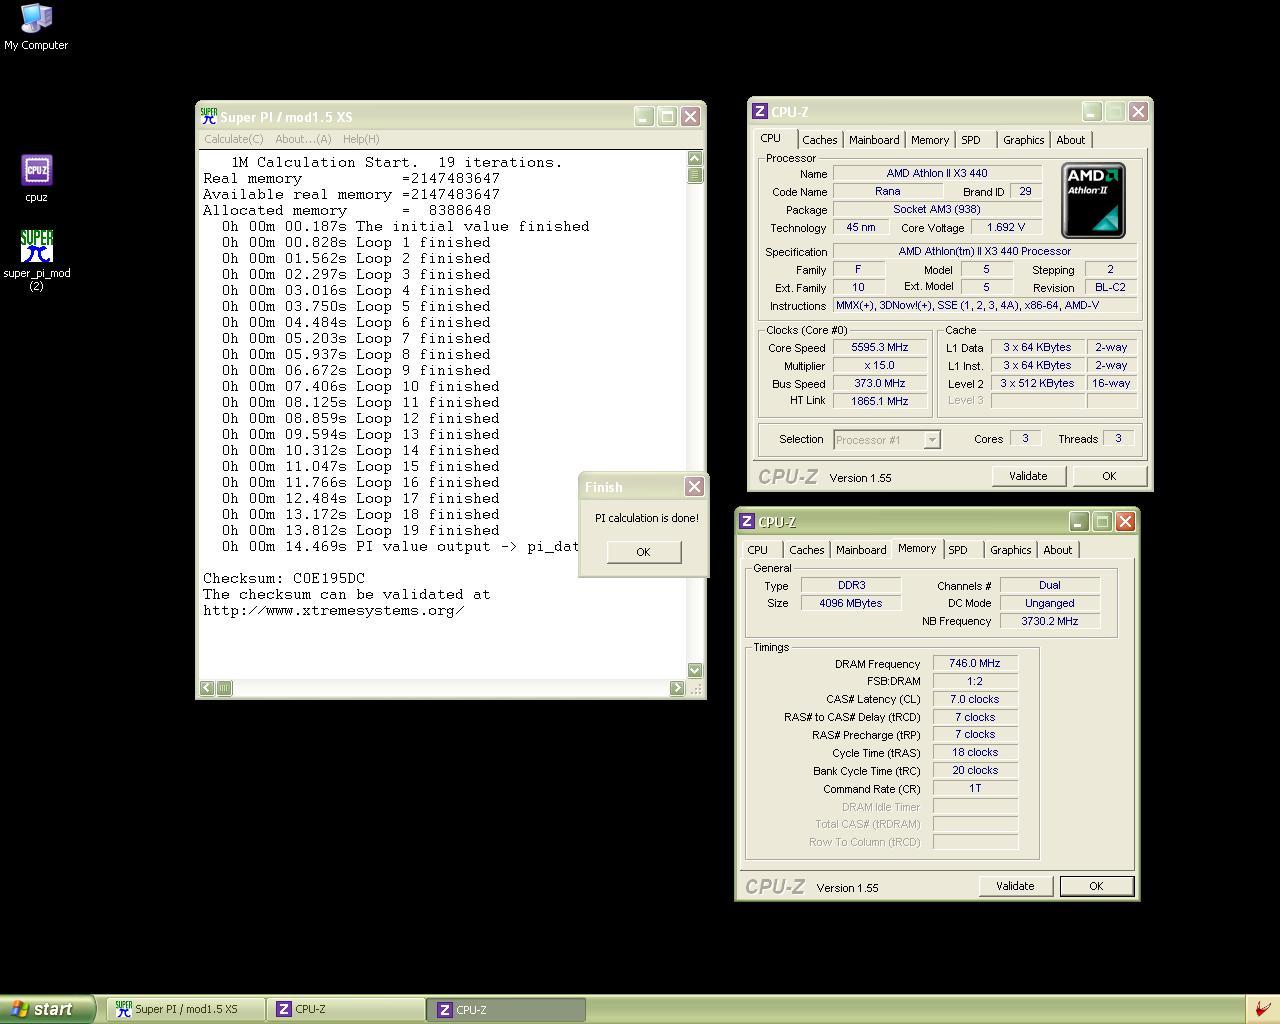Activate the second CPU-Z taskbar button
1280x1024 pixels.
[x=506, y=1010]
